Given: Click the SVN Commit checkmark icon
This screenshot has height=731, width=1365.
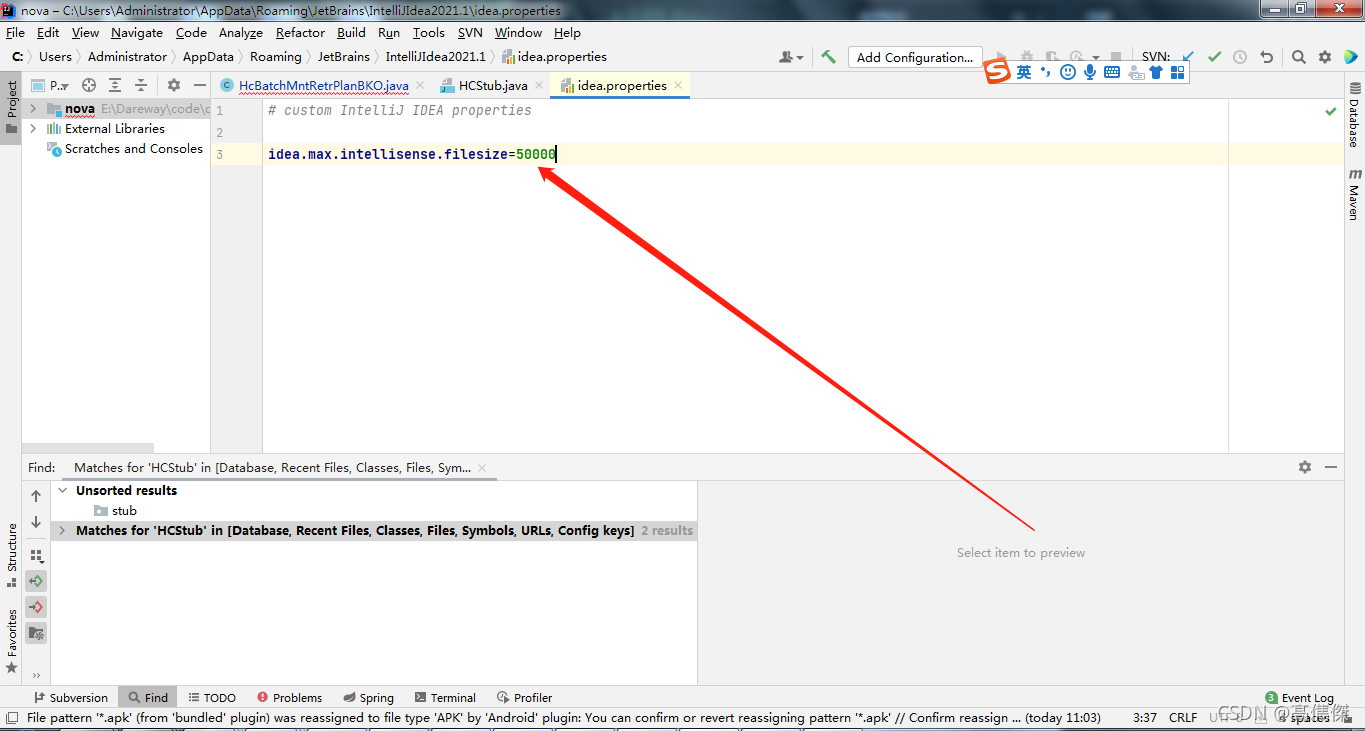Looking at the screenshot, I should click(1214, 57).
